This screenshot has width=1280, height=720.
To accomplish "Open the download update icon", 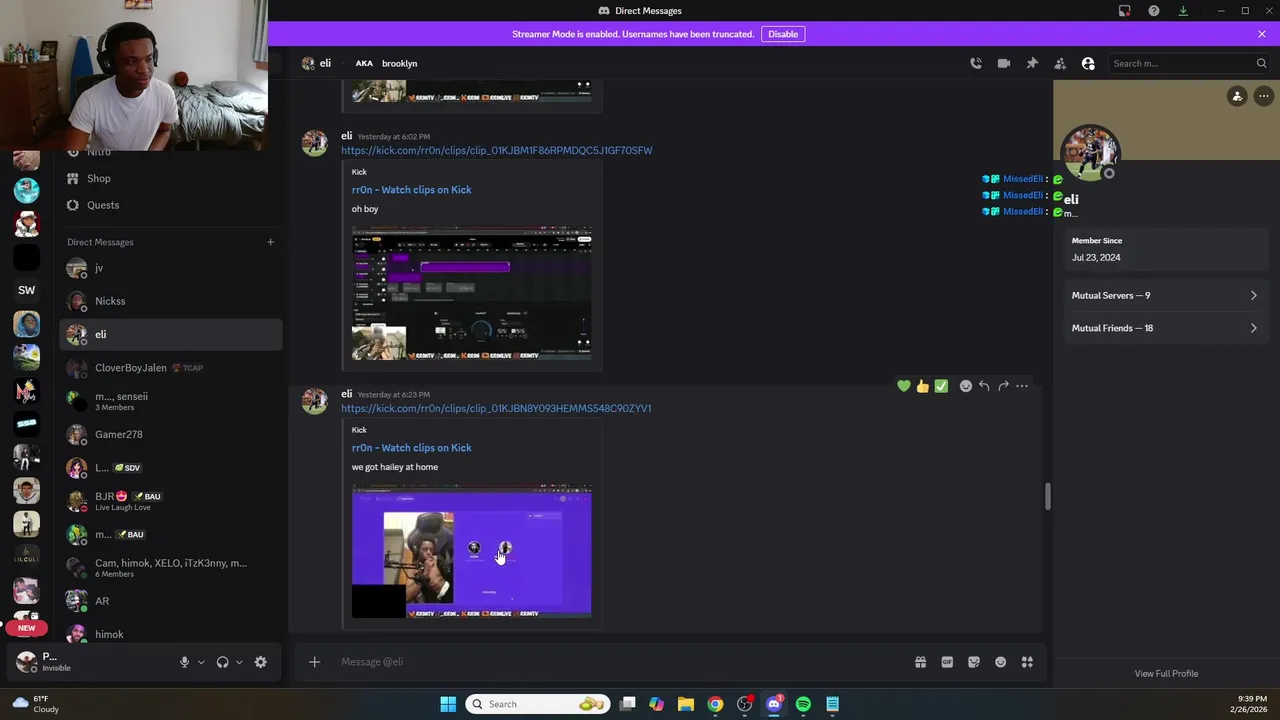I will [x=1183, y=11].
